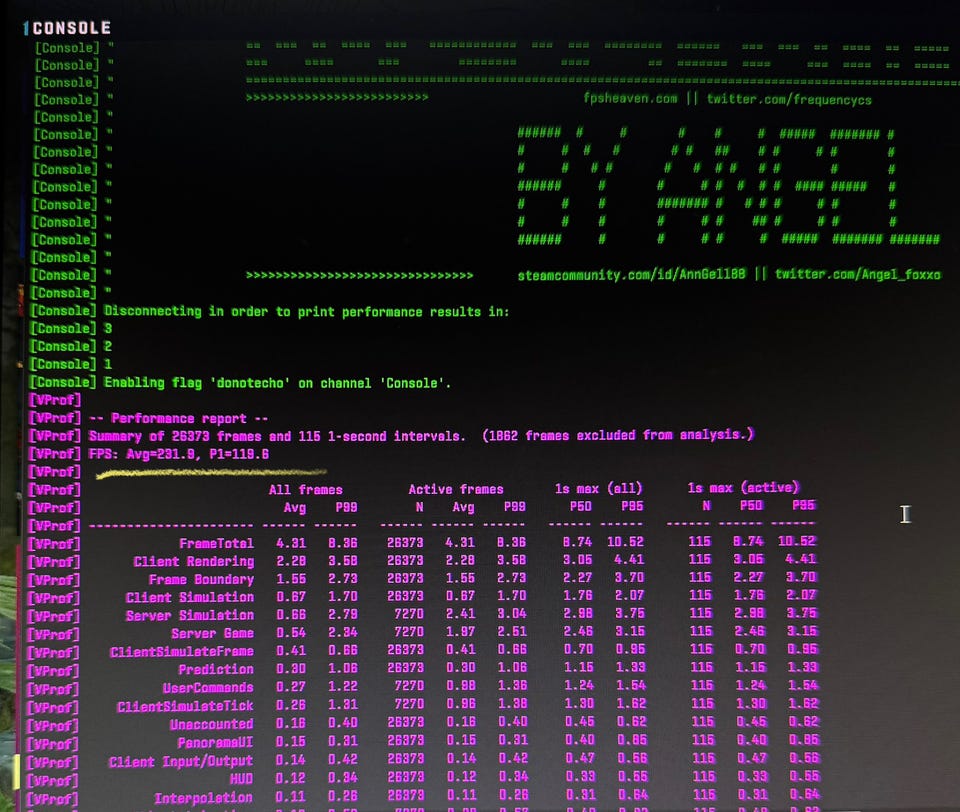Select the 'Client Input/Output' row label

[181, 762]
